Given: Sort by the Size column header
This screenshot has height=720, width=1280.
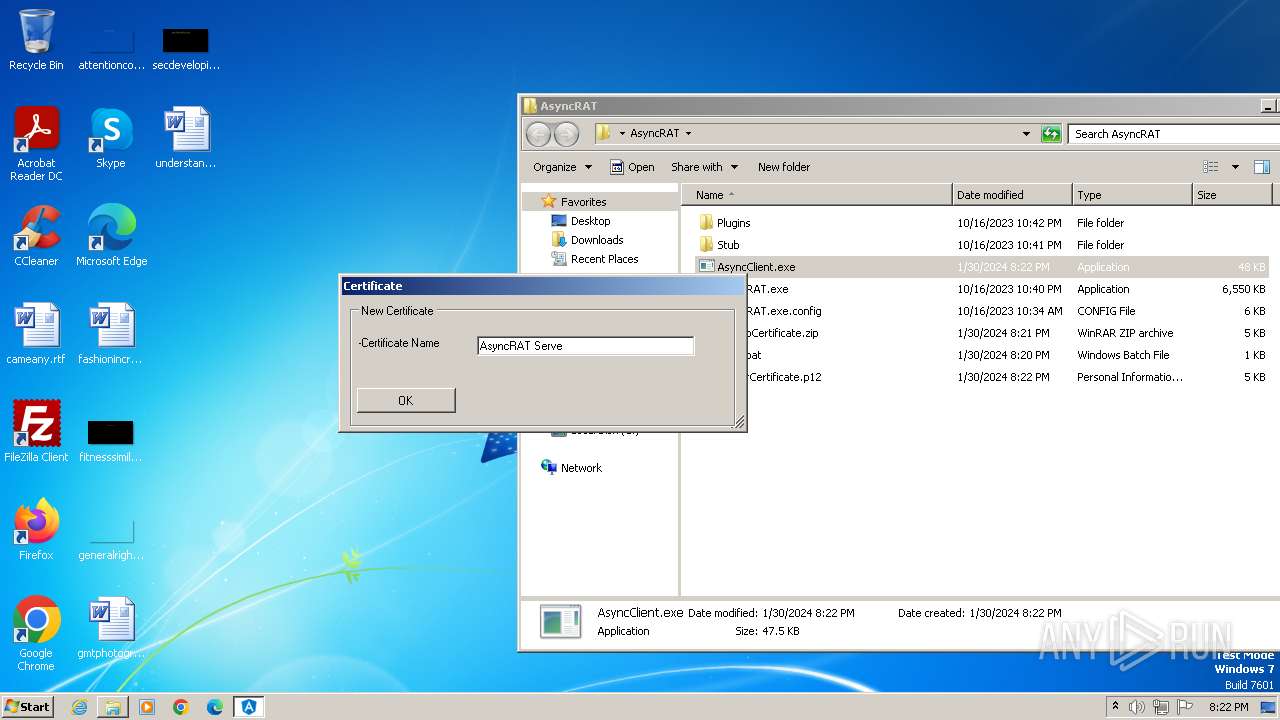Looking at the screenshot, I should 1232,195.
